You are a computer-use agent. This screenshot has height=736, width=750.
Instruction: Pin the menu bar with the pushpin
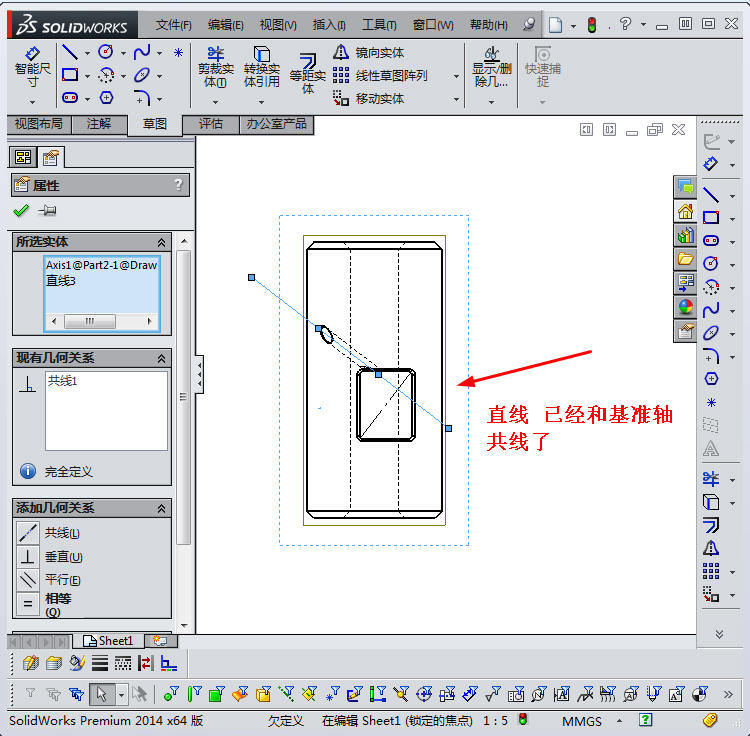coord(529,24)
